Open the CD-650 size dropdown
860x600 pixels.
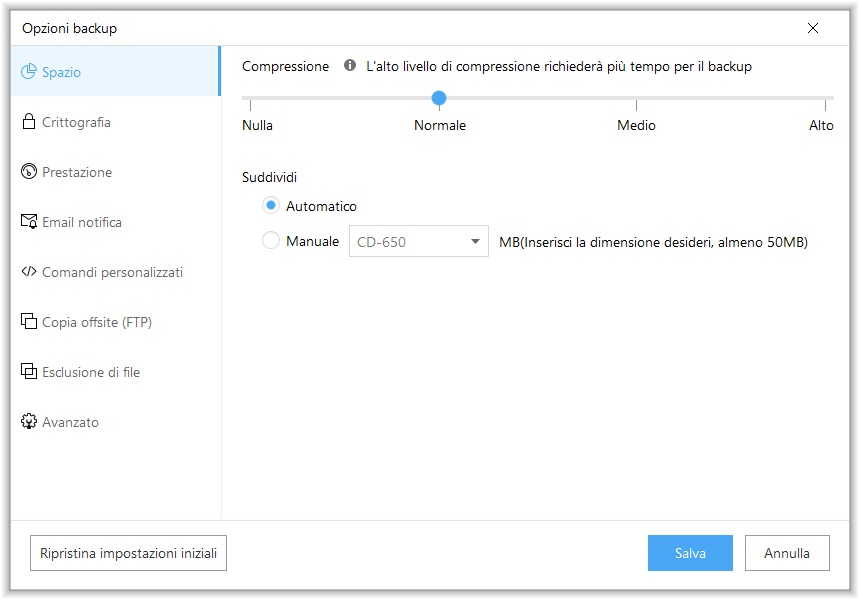coord(418,241)
